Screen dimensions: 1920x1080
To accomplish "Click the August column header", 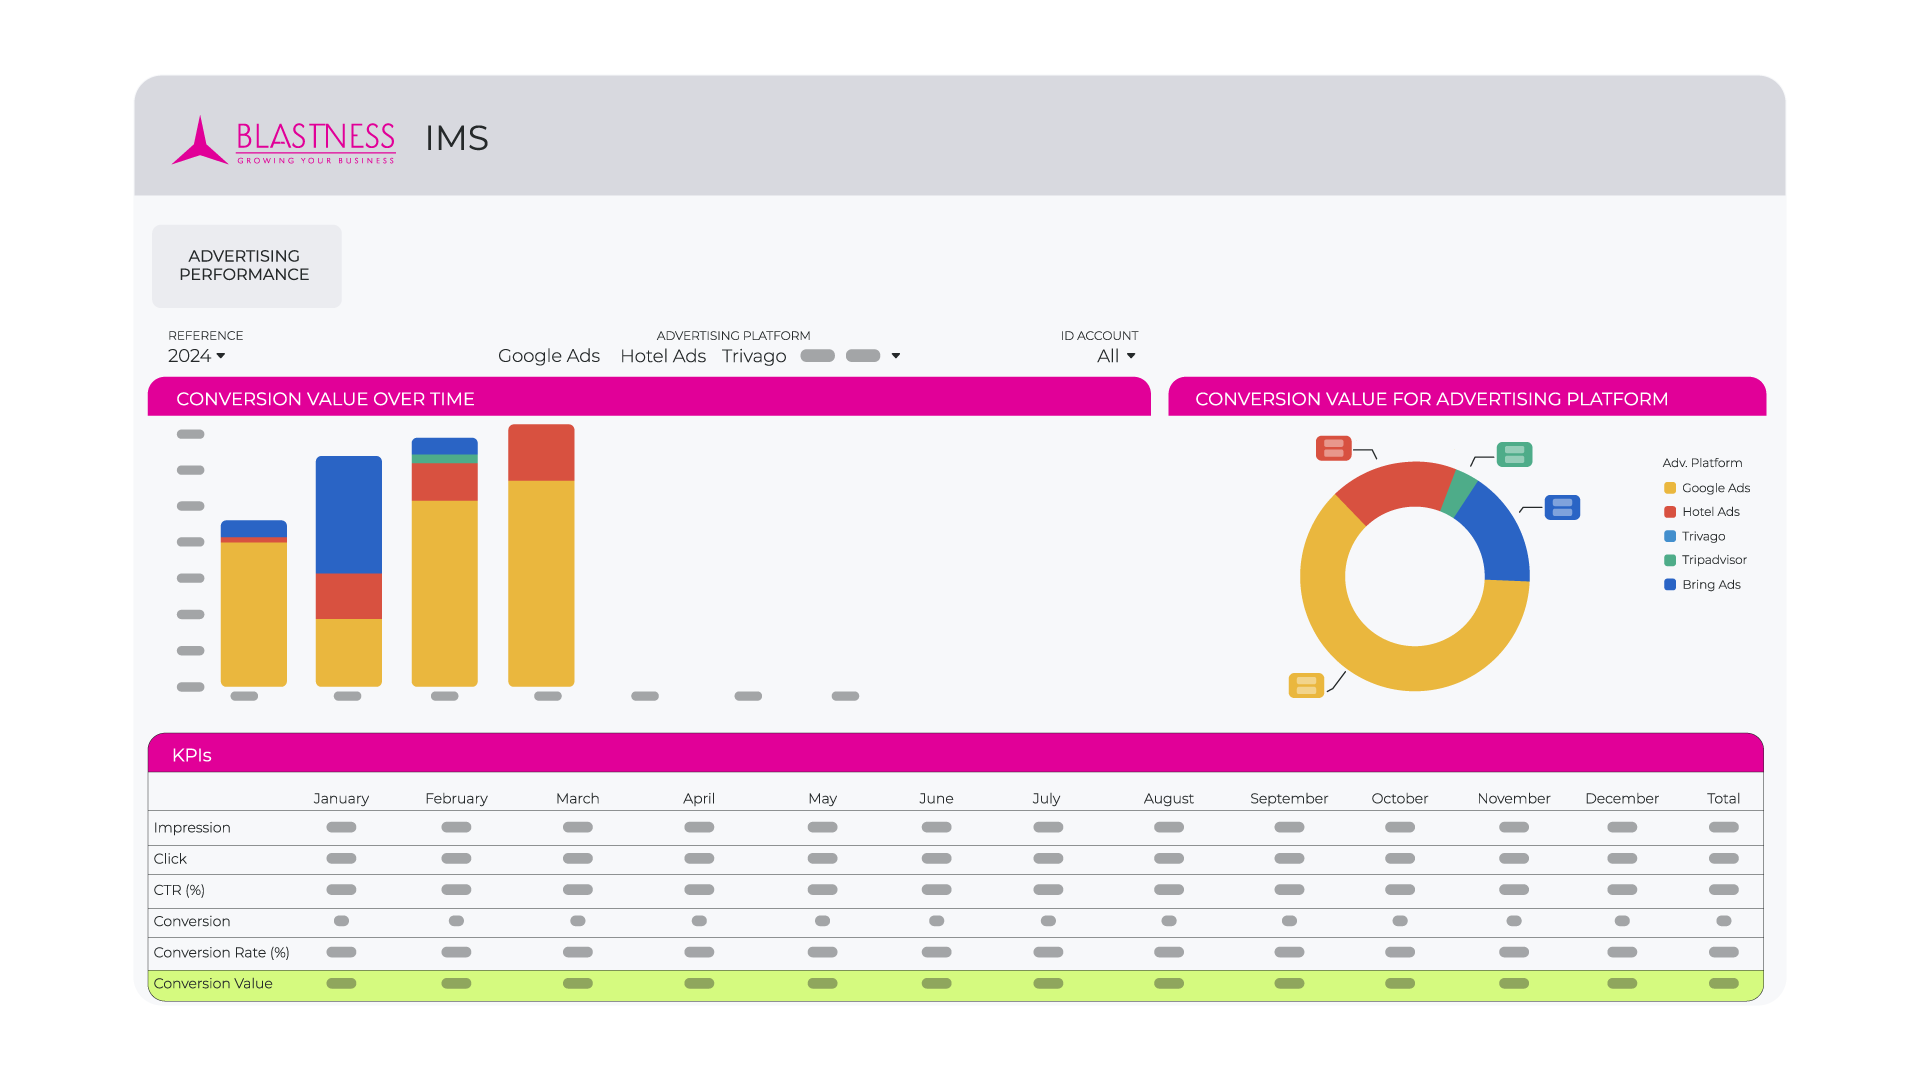I will tap(1168, 798).
